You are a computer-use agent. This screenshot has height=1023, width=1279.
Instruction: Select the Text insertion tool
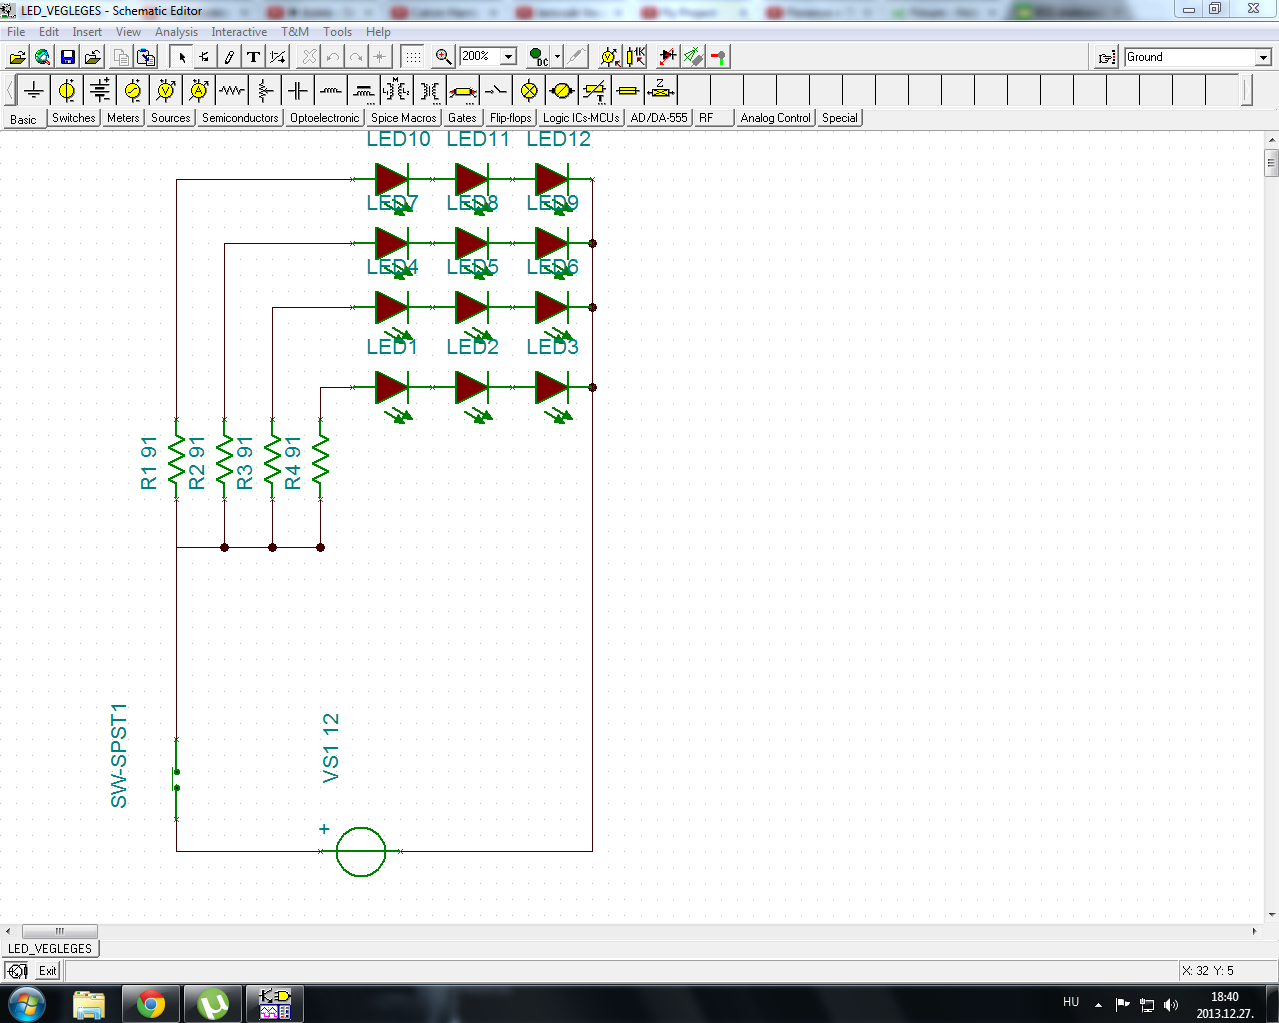pos(254,57)
